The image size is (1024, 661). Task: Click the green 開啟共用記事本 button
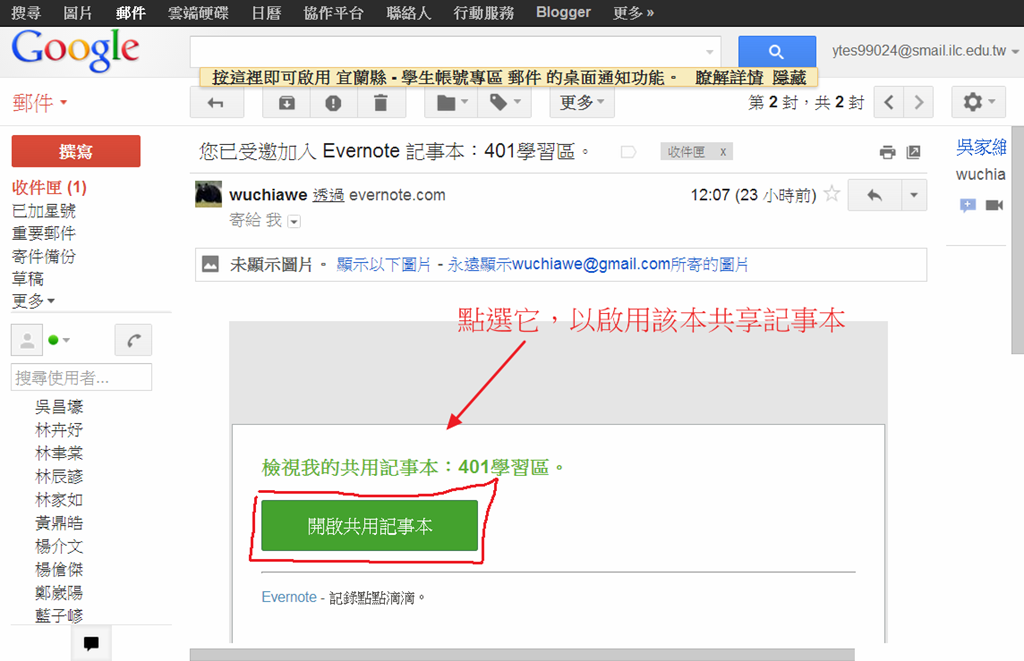point(369,526)
